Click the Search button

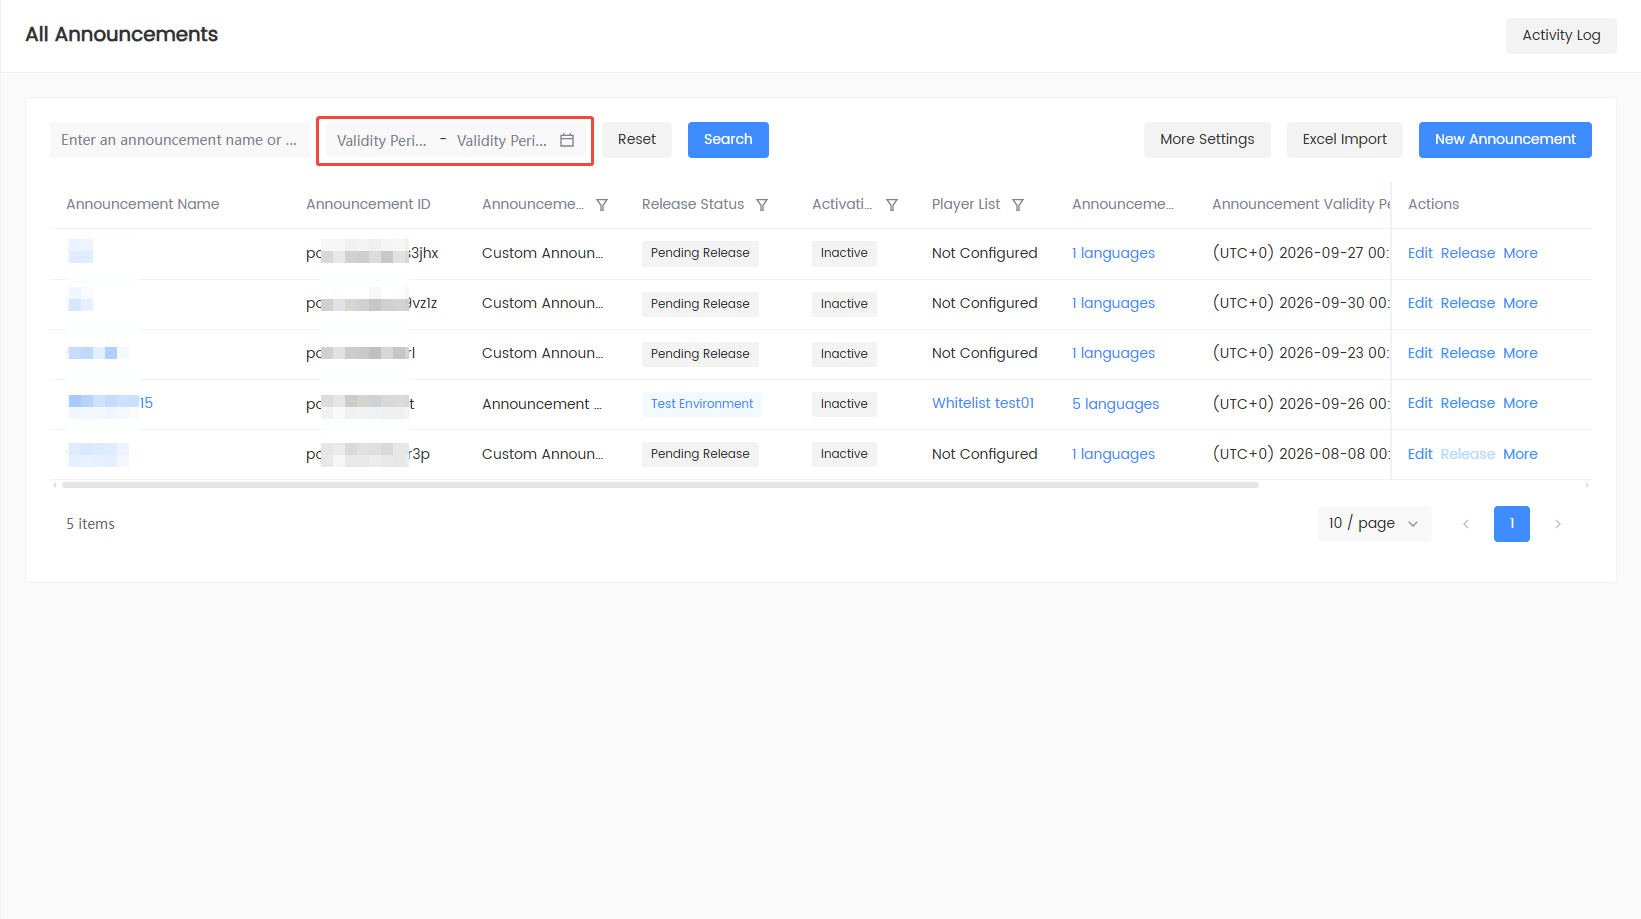click(728, 140)
